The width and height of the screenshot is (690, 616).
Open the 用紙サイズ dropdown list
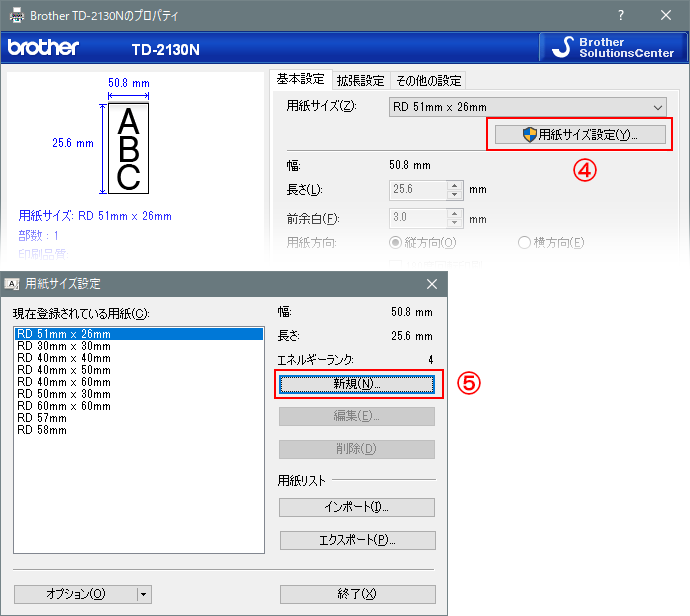(x=528, y=107)
